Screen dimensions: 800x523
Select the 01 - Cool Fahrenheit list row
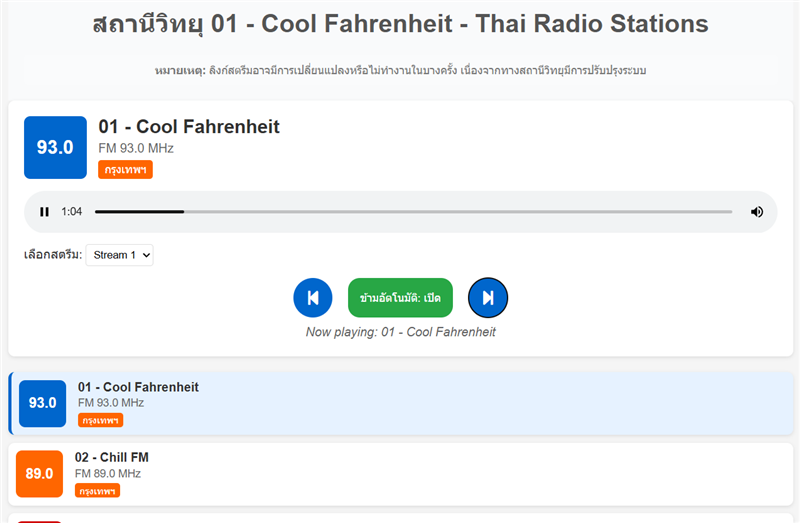coord(401,404)
